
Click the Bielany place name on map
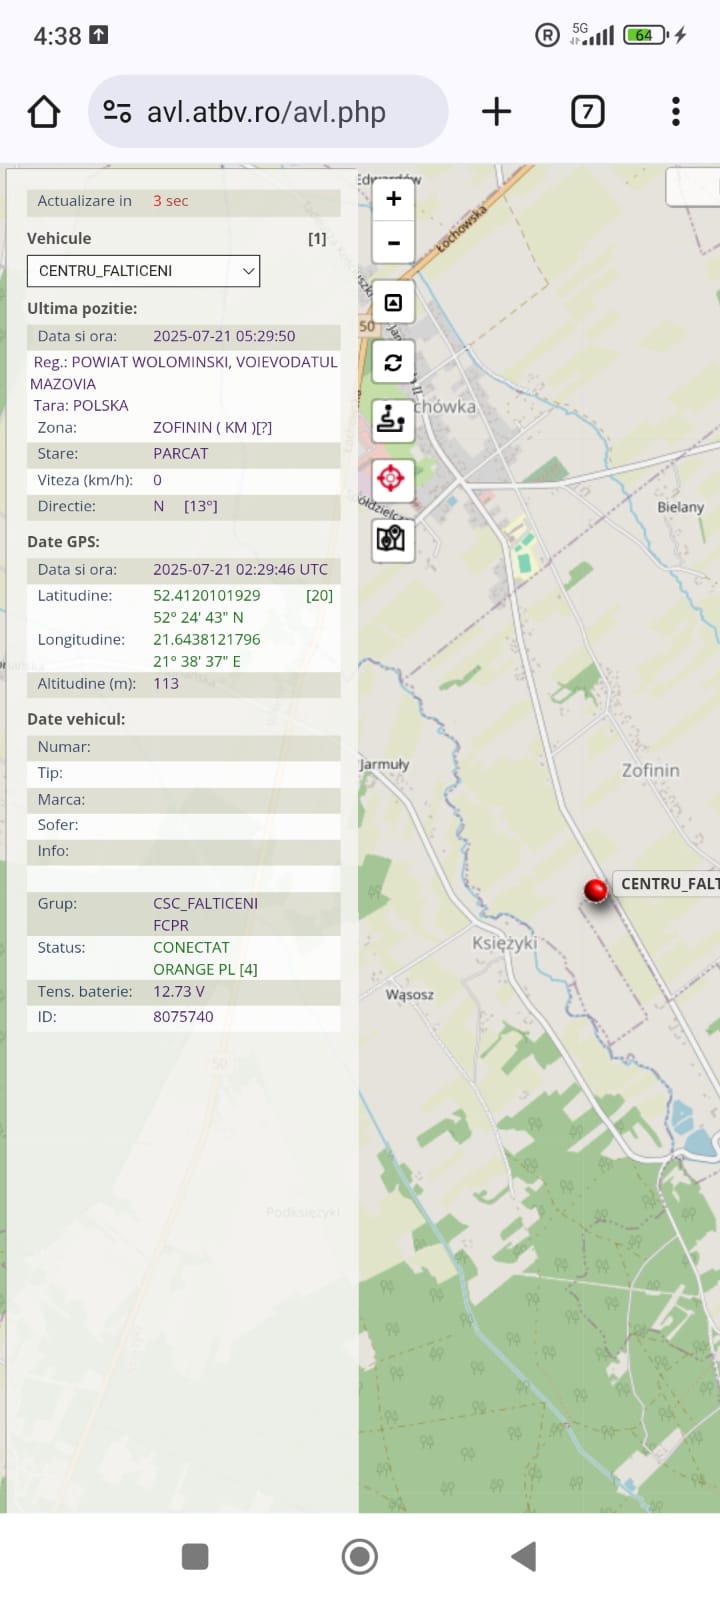click(680, 507)
